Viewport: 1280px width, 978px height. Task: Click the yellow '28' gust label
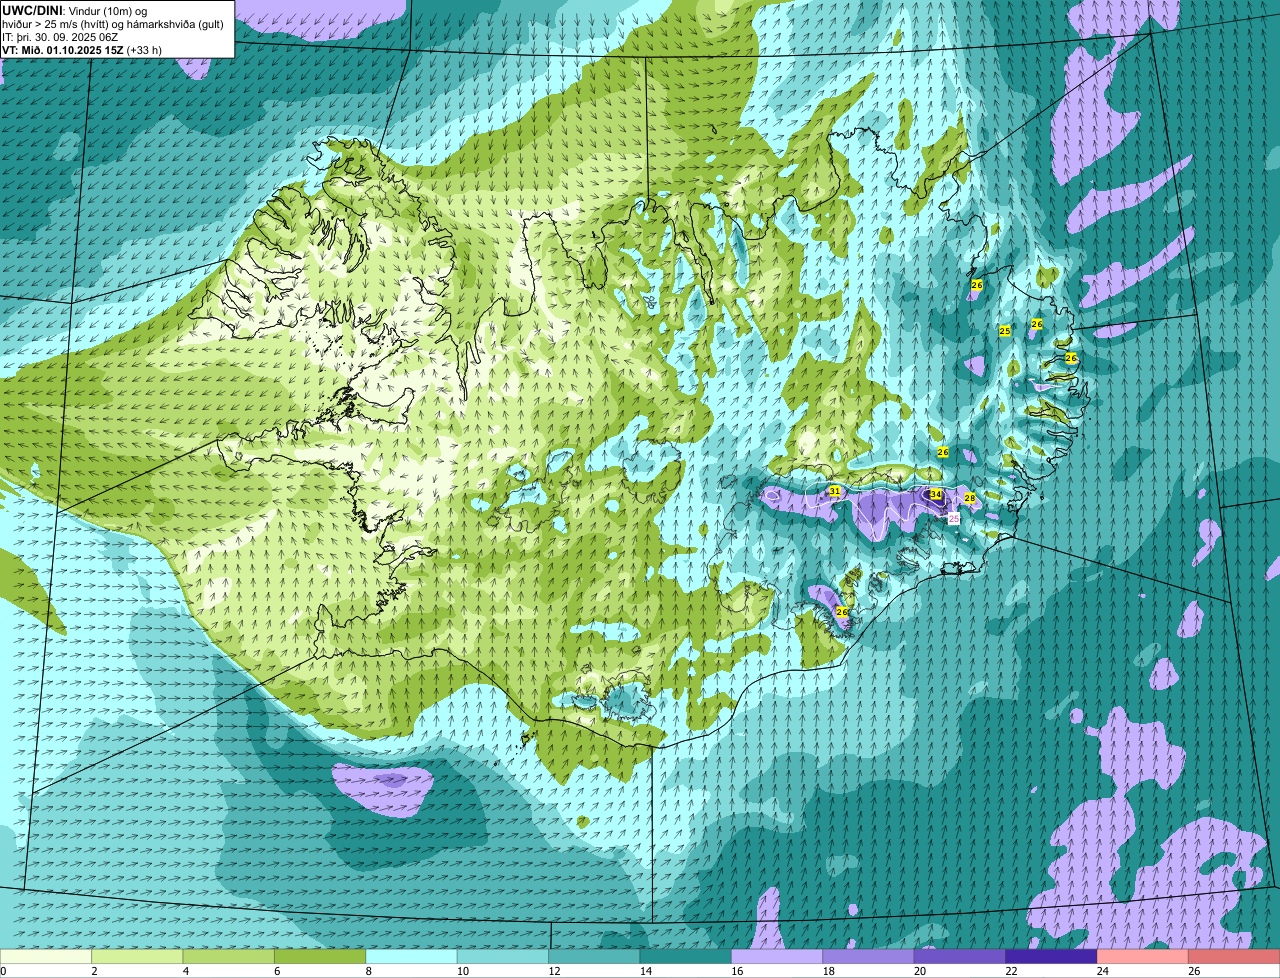969,497
